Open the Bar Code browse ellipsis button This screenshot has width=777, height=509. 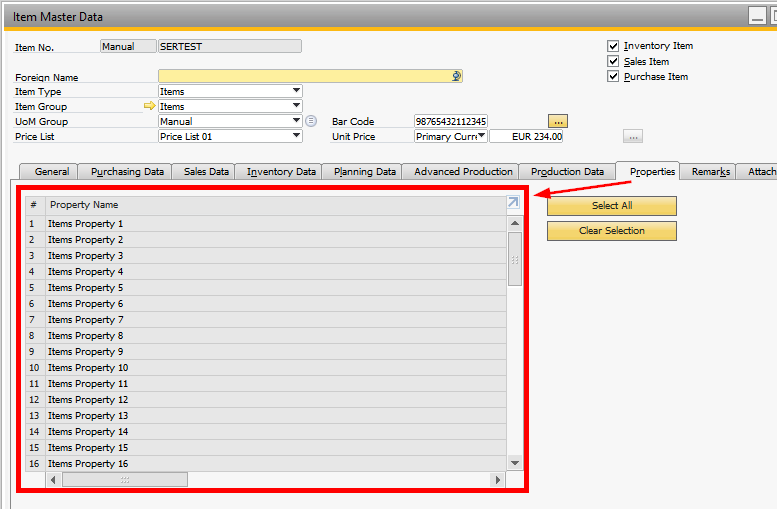(x=558, y=121)
